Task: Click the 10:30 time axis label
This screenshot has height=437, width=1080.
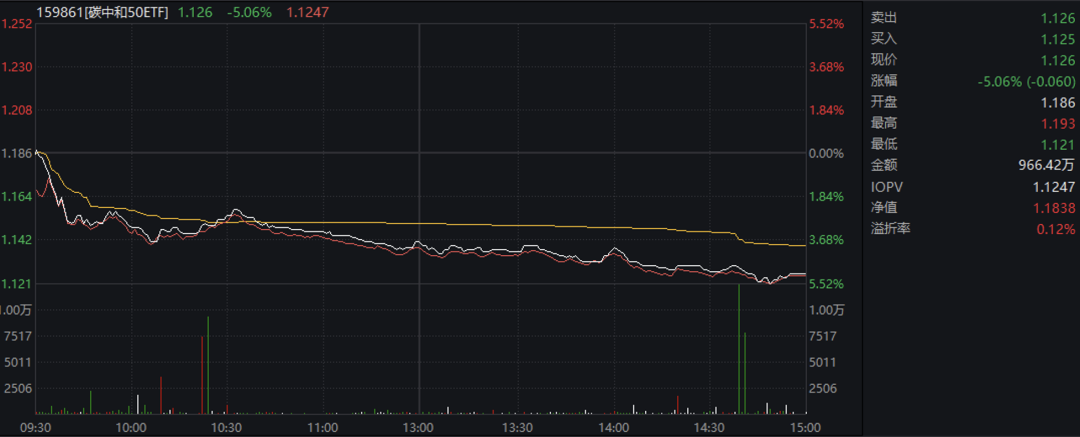Action: click(227, 427)
